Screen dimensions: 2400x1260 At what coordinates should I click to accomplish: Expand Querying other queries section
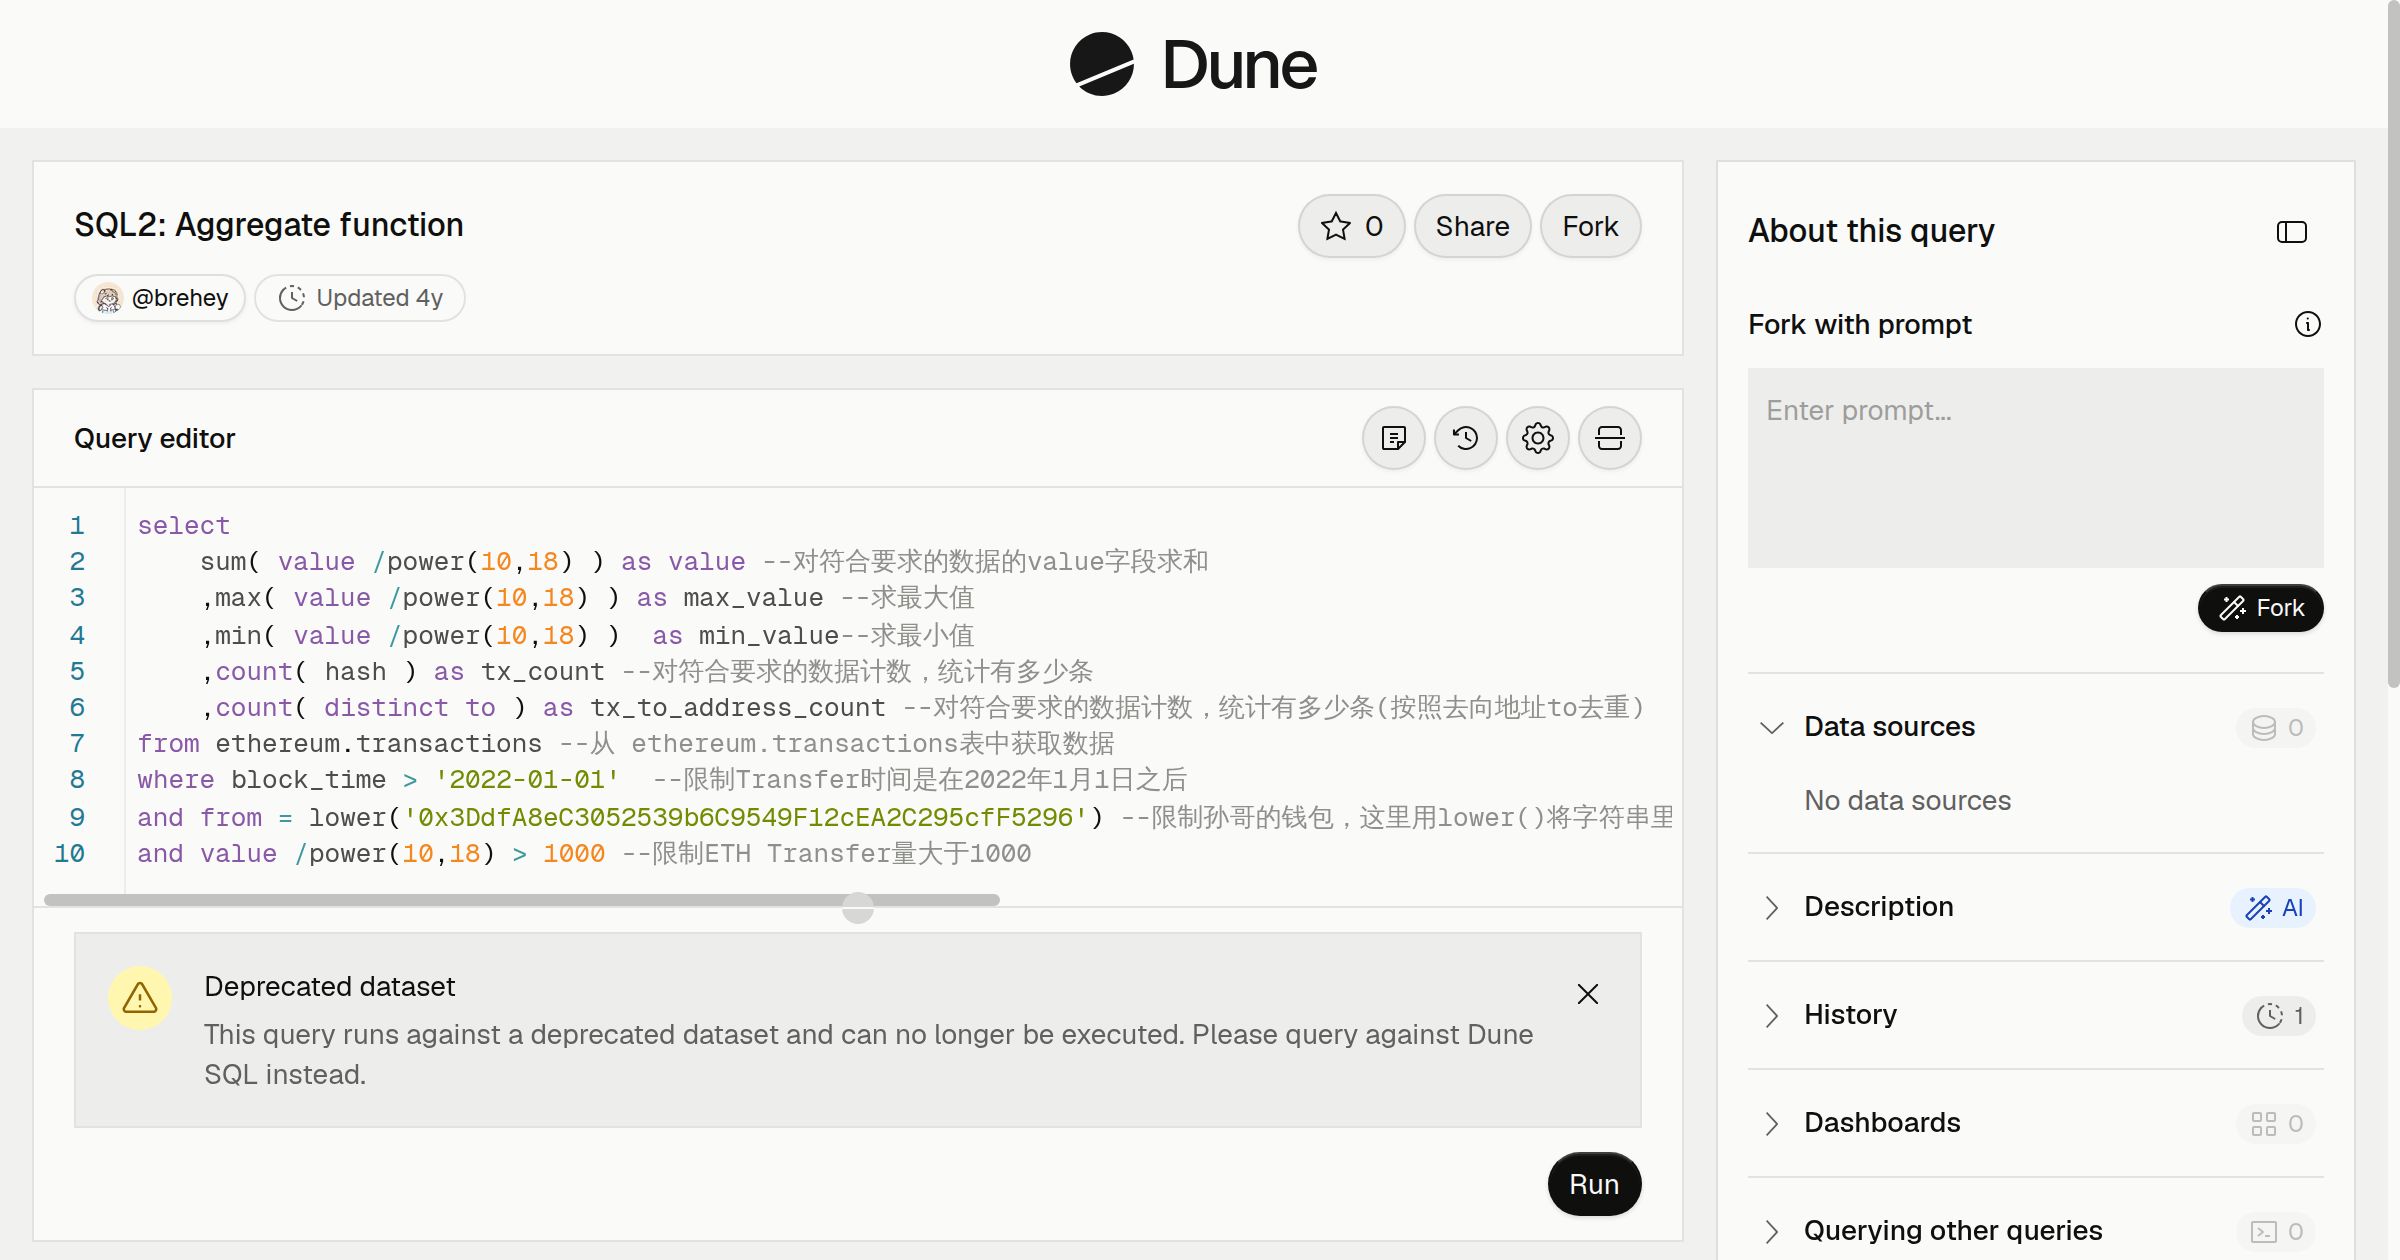click(x=1771, y=1231)
